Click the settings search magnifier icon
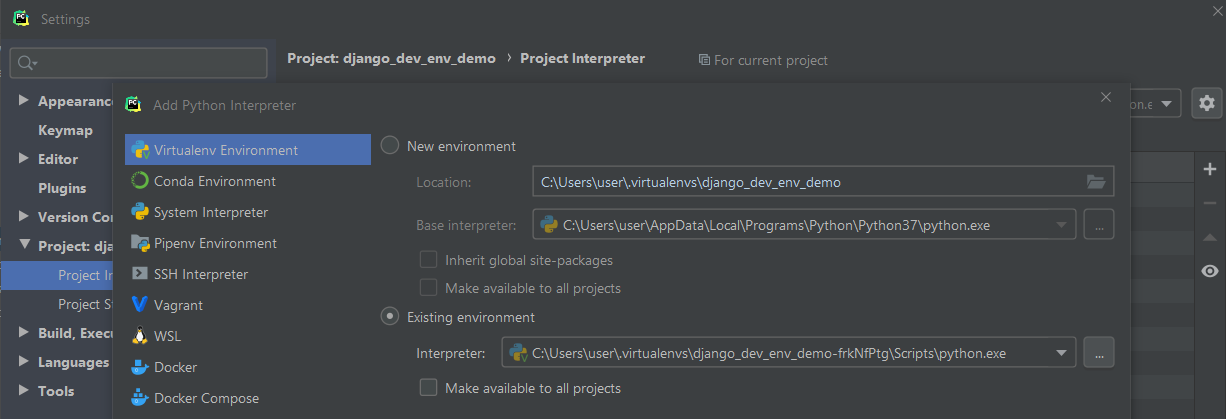Viewport: 1226px width, 419px height. pos(25,63)
